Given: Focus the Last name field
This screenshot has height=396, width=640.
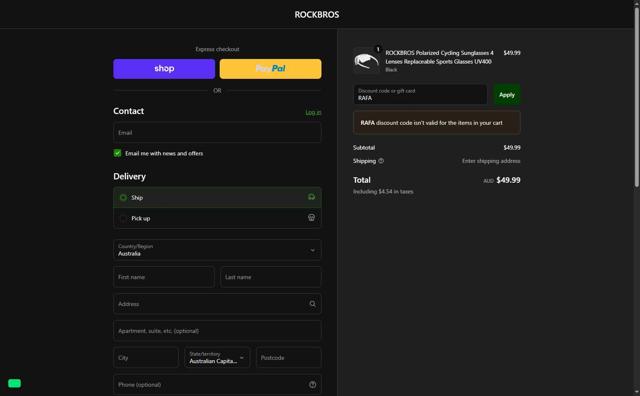Looking at the screenshot, I should 271,277.
